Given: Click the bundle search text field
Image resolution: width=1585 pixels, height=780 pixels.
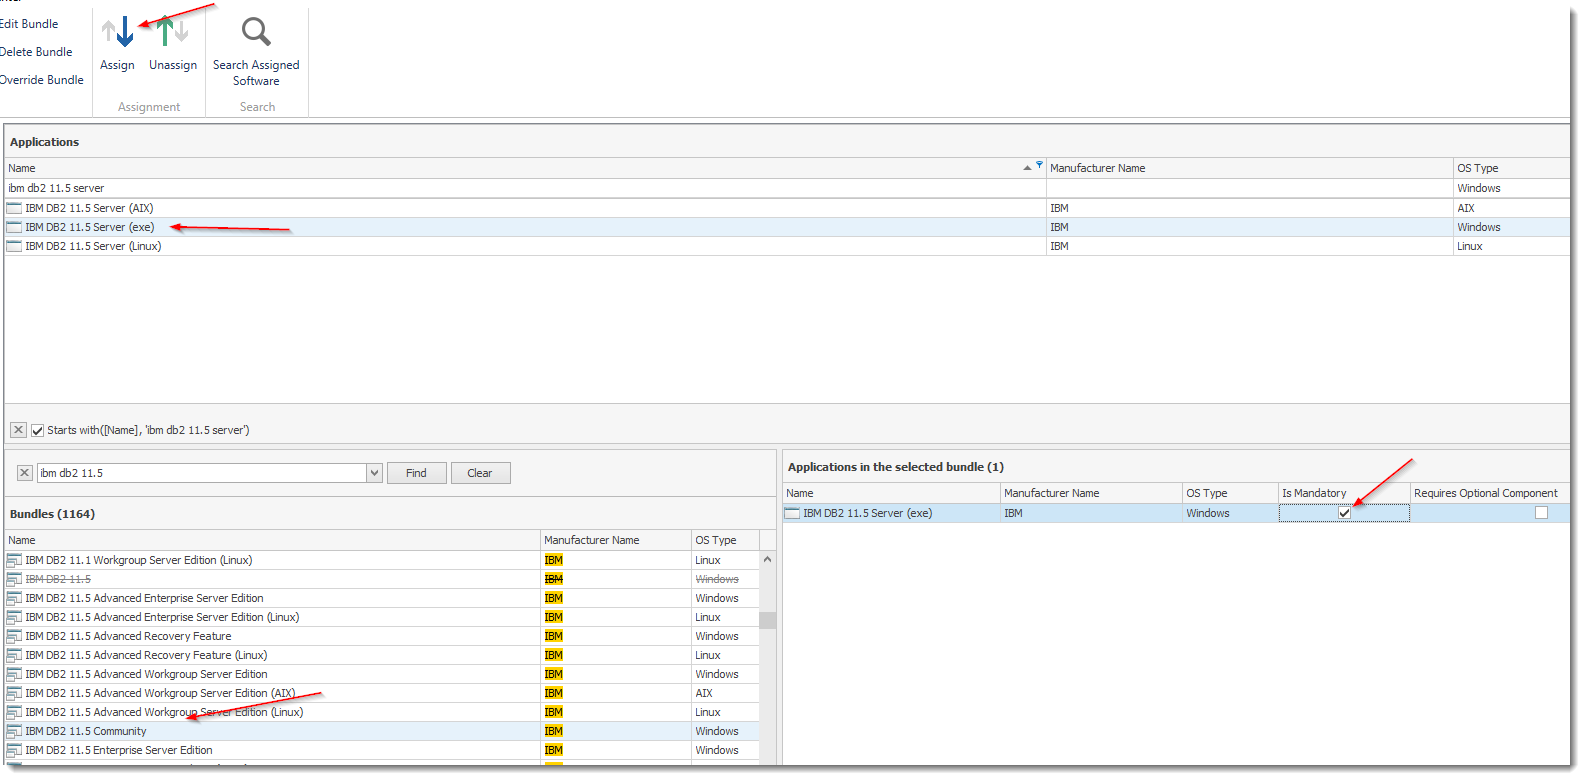Looking at the screenshot, I should click(x=202, y=473).
